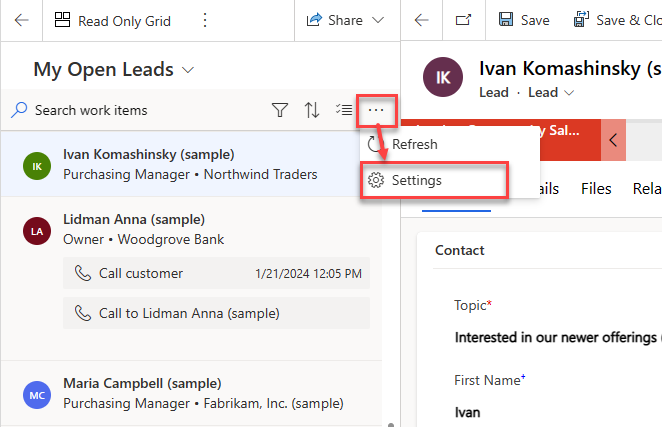Click Purchasing Manager • Fabrikam, Inc. subtitle
662x427 pixels.
click(x=203, y=403)
